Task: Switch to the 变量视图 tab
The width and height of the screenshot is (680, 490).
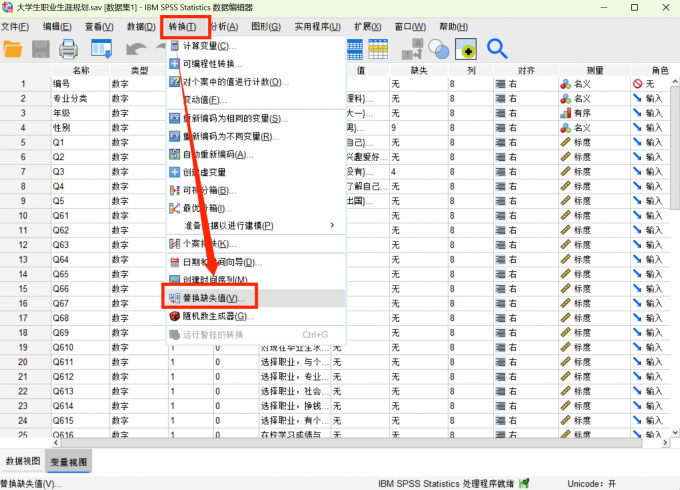Action: point(69,462)
